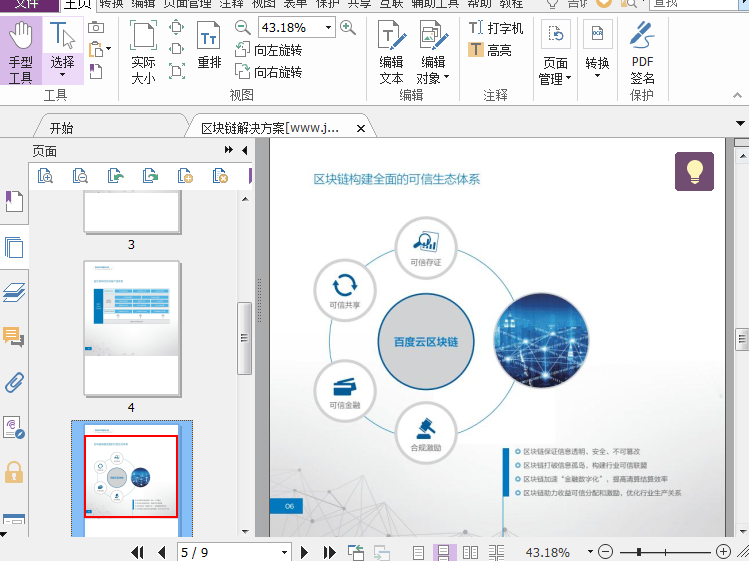
Task: Expand the Pages panel with double arrow
Action: 229,150
